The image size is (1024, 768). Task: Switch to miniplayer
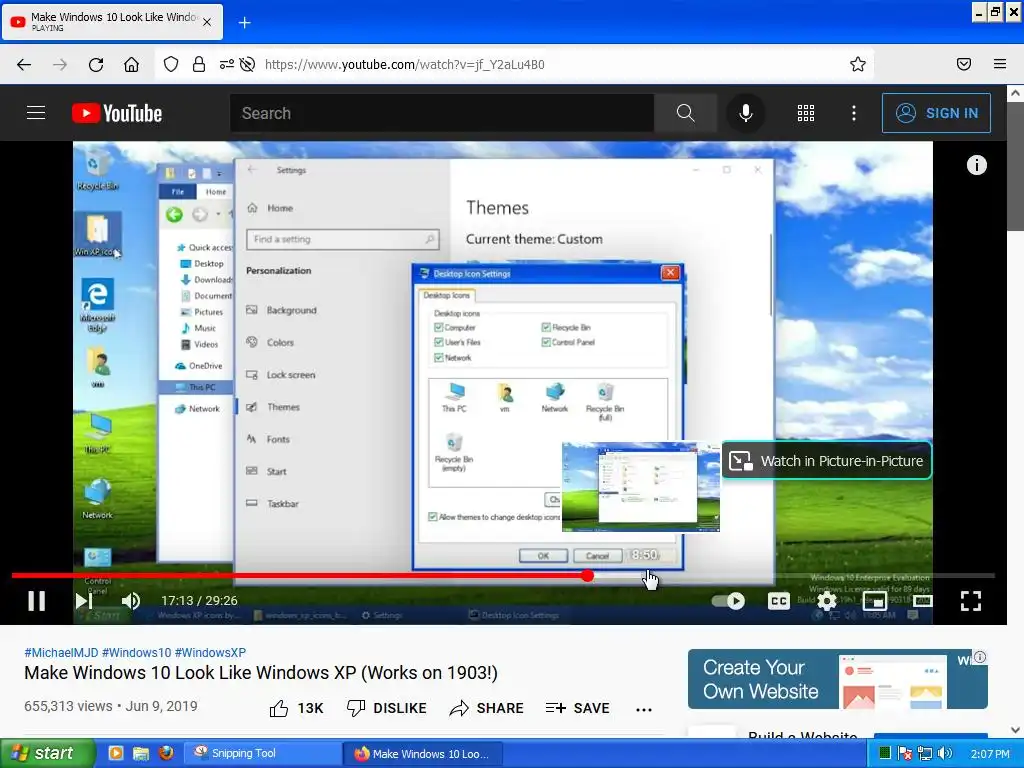pos(874,601)
